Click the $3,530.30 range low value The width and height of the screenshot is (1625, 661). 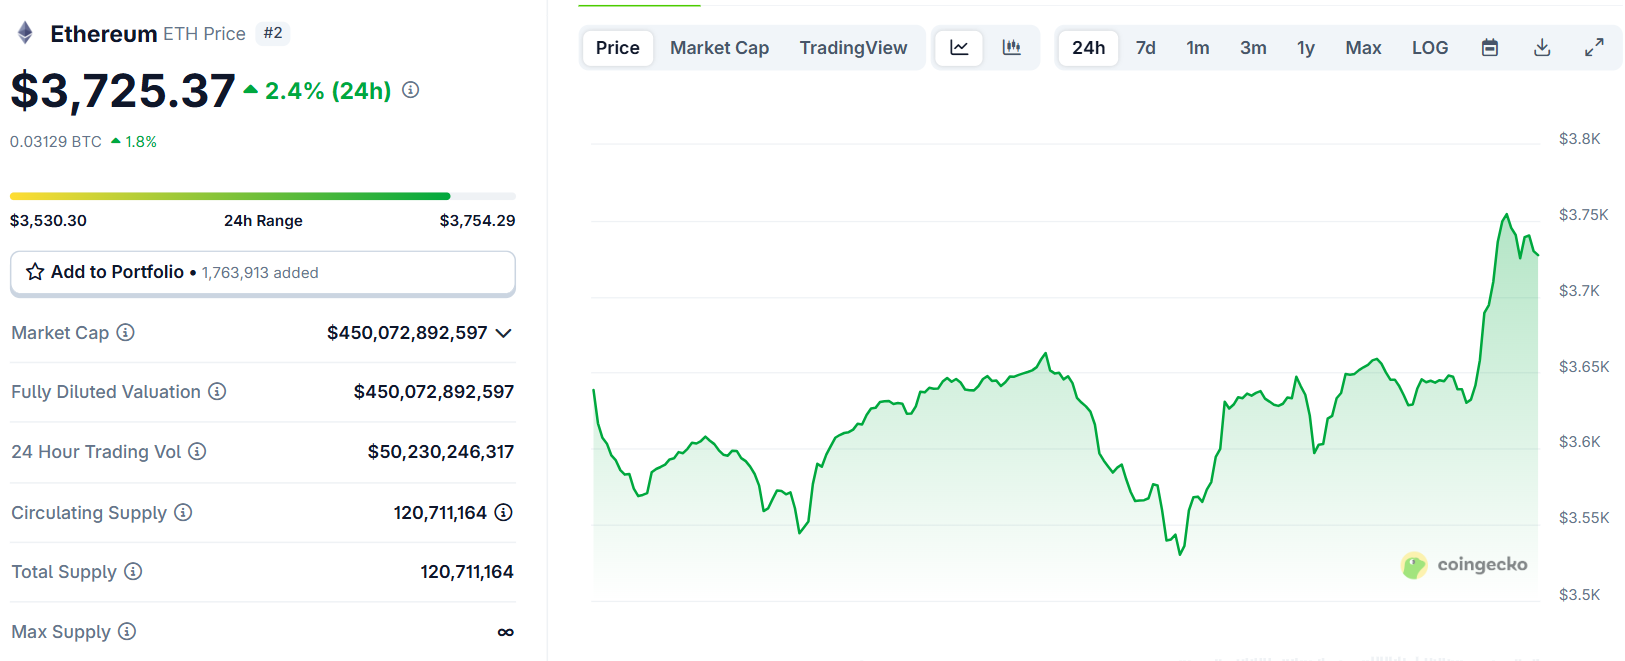pyautogui.click(x=48, y=221)
